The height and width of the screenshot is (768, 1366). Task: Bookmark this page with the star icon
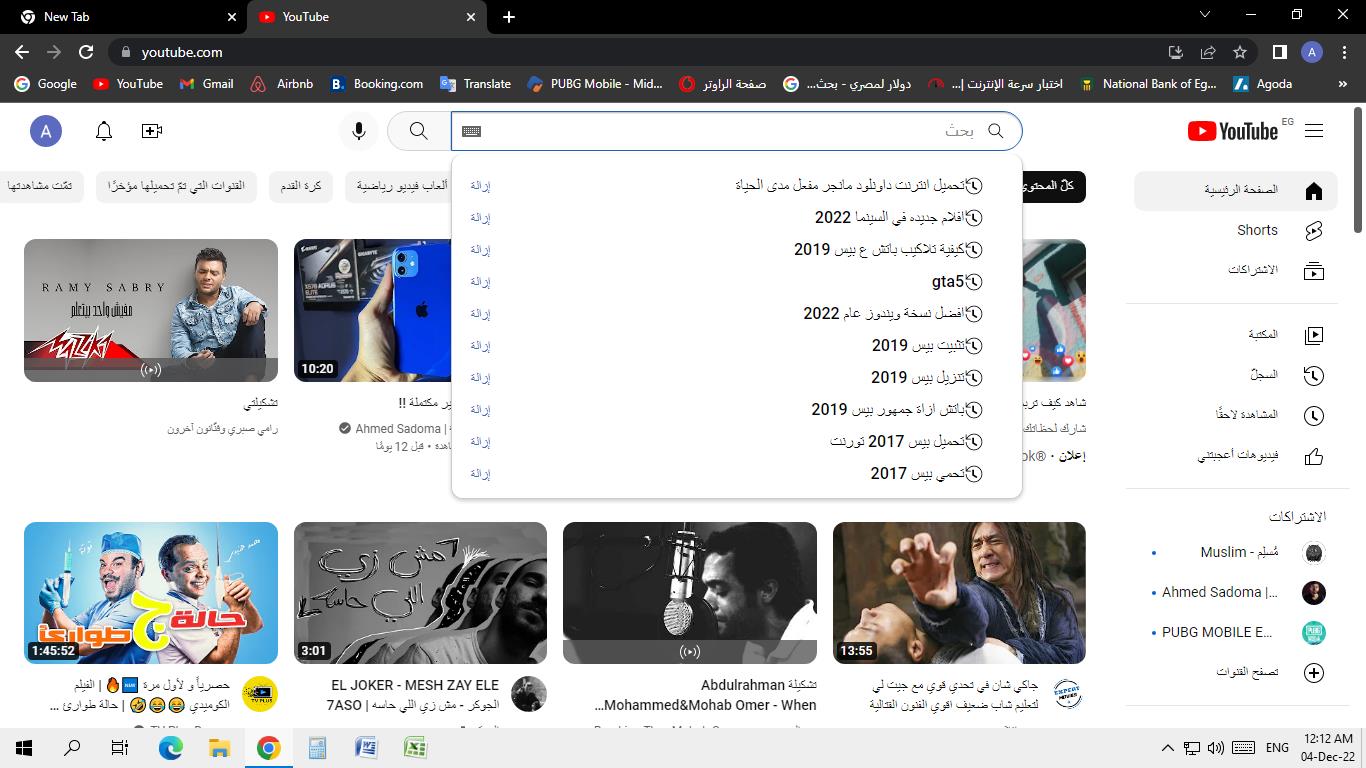point(1240,52)
